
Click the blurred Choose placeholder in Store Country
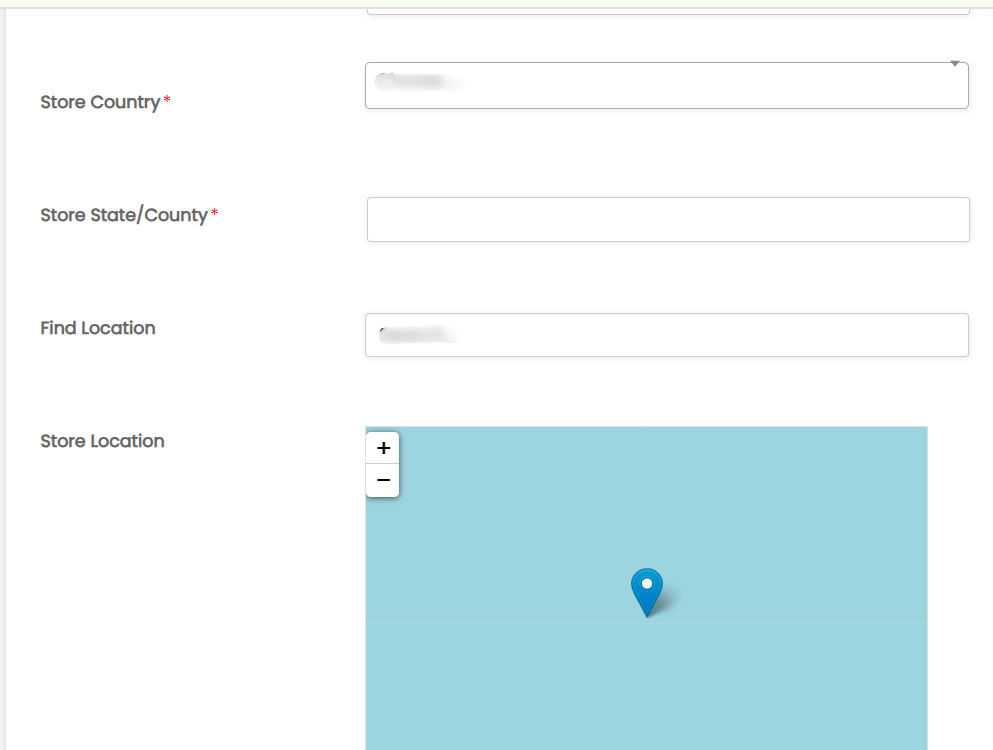coord(417,82)
